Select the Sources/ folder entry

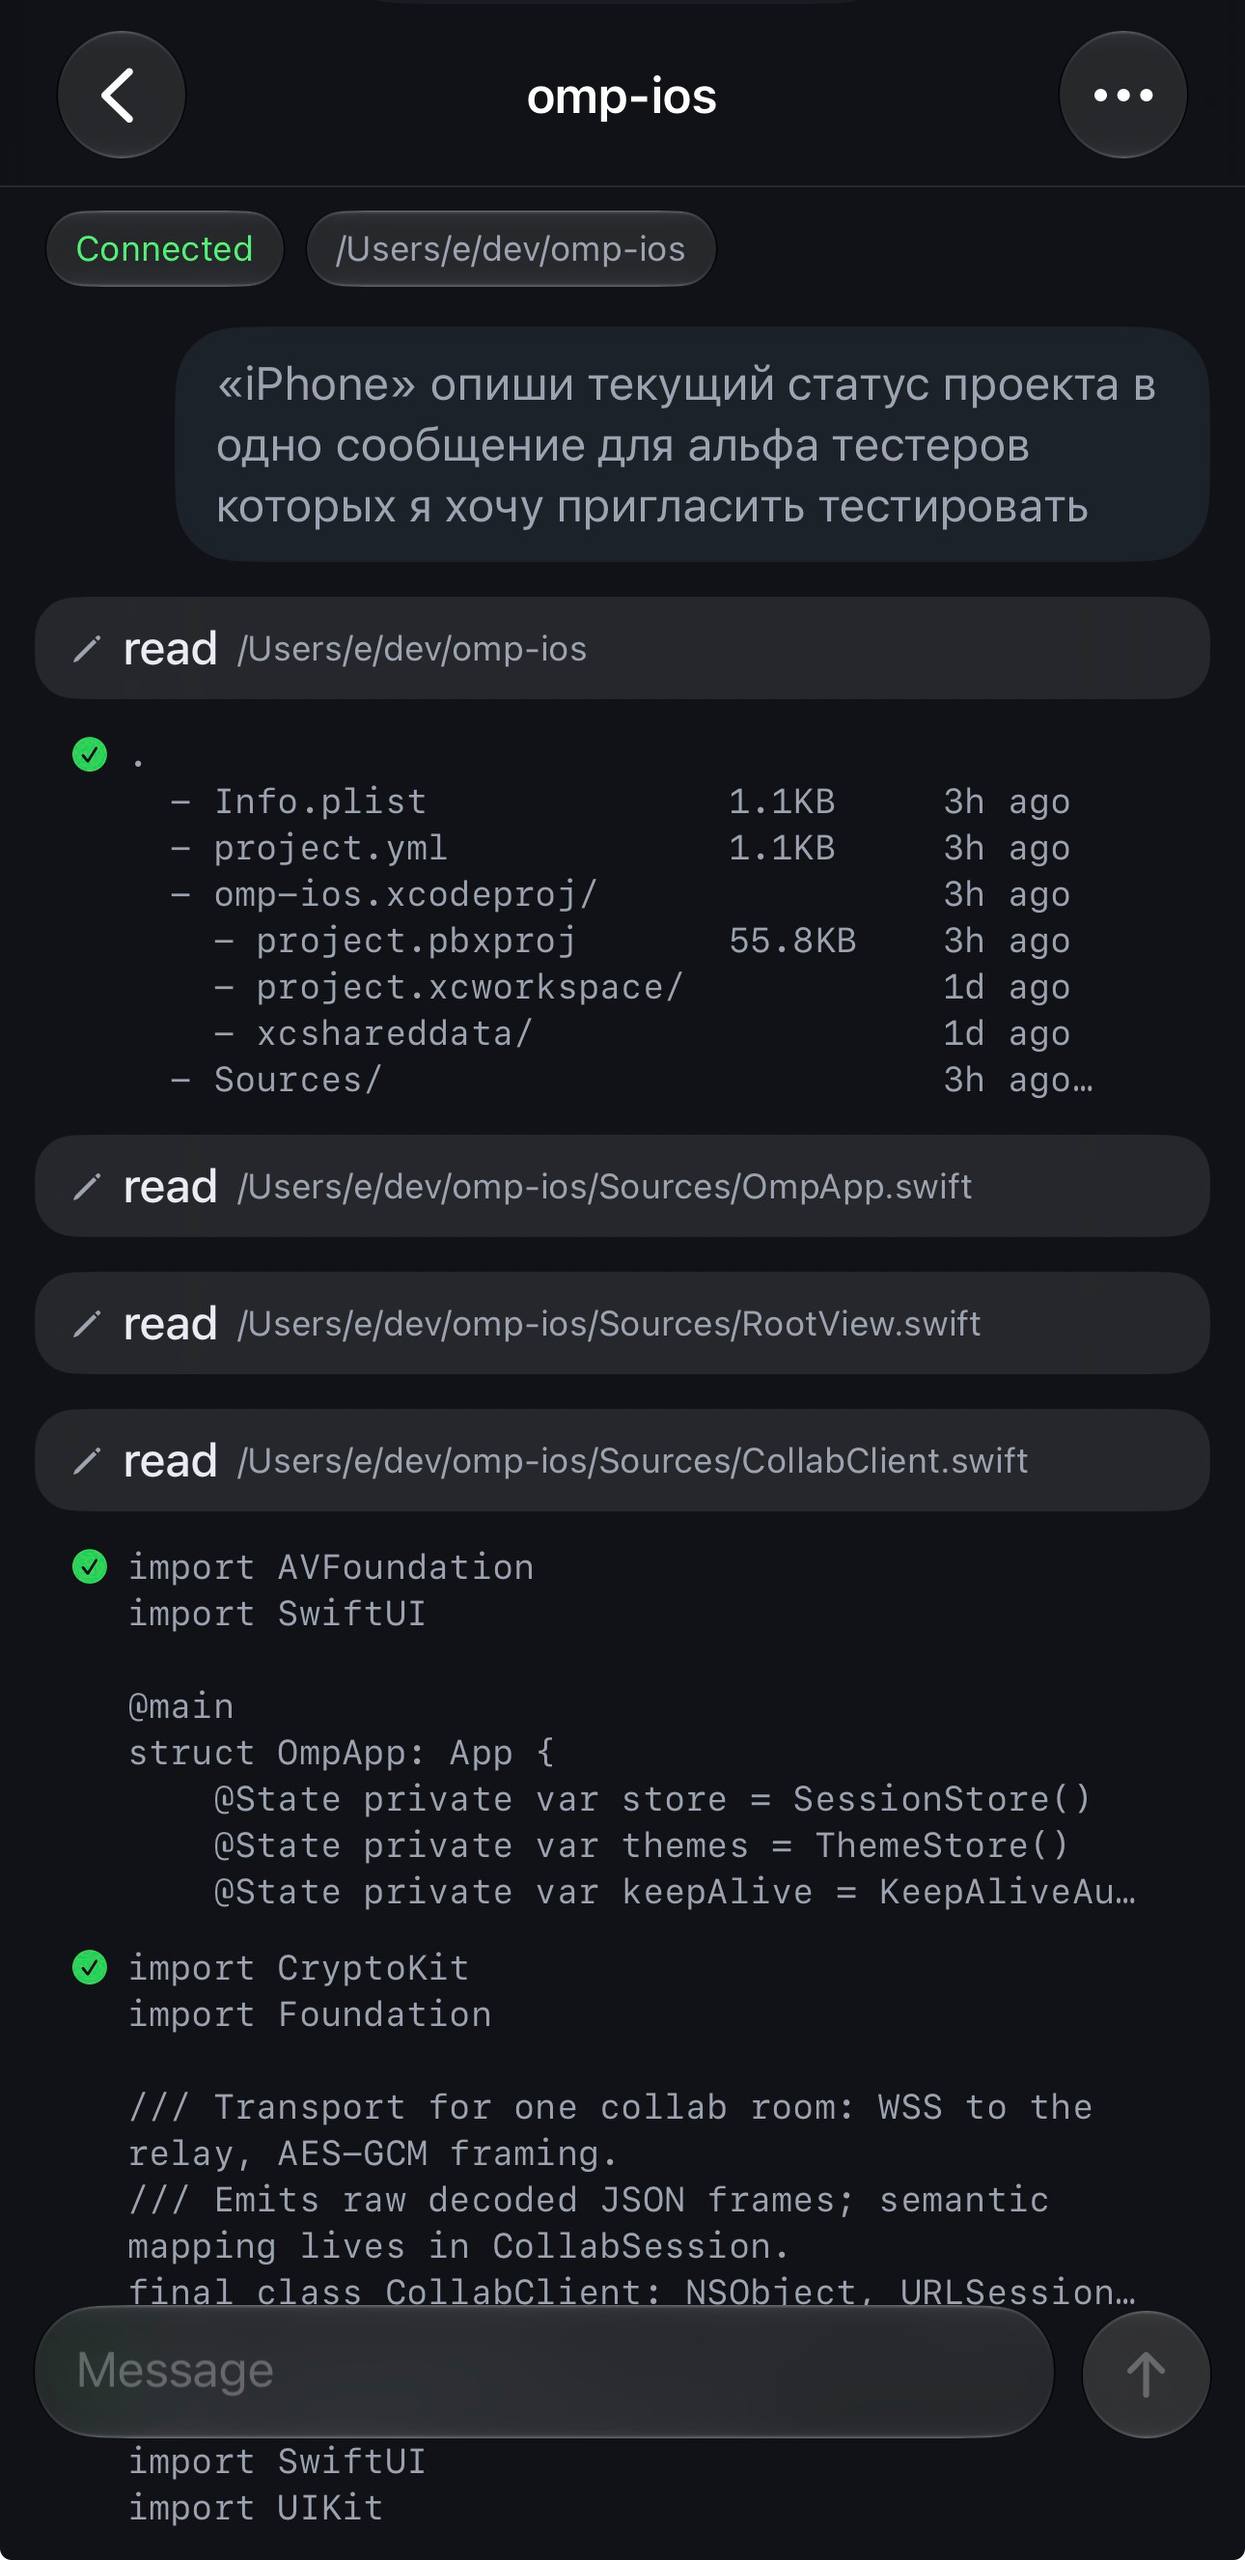[298, 1080]
